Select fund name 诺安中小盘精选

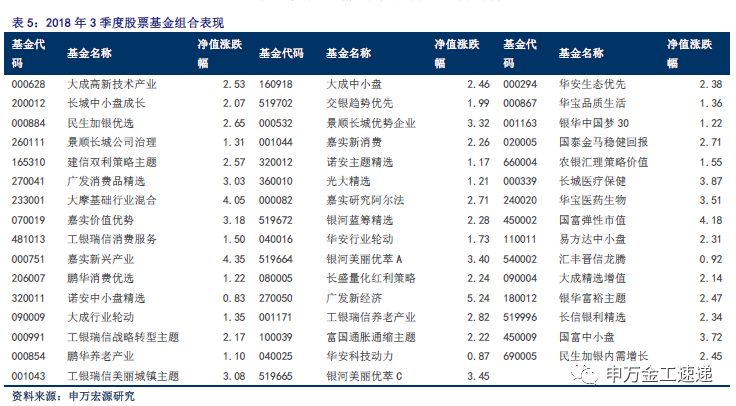pos(106,298)
